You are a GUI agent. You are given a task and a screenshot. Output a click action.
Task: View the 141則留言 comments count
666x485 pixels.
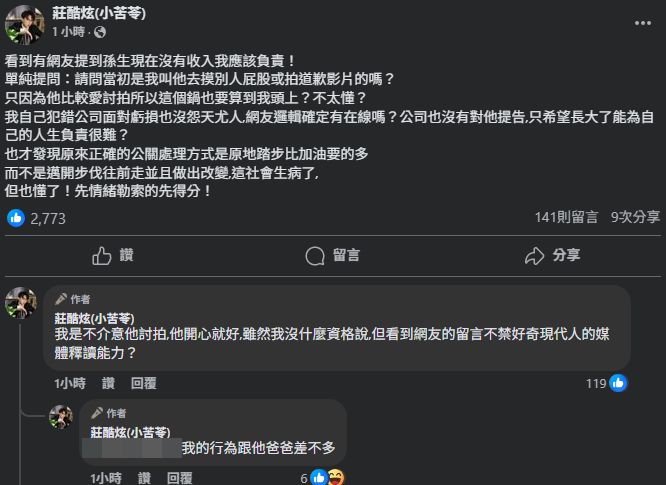click(566, 217)
